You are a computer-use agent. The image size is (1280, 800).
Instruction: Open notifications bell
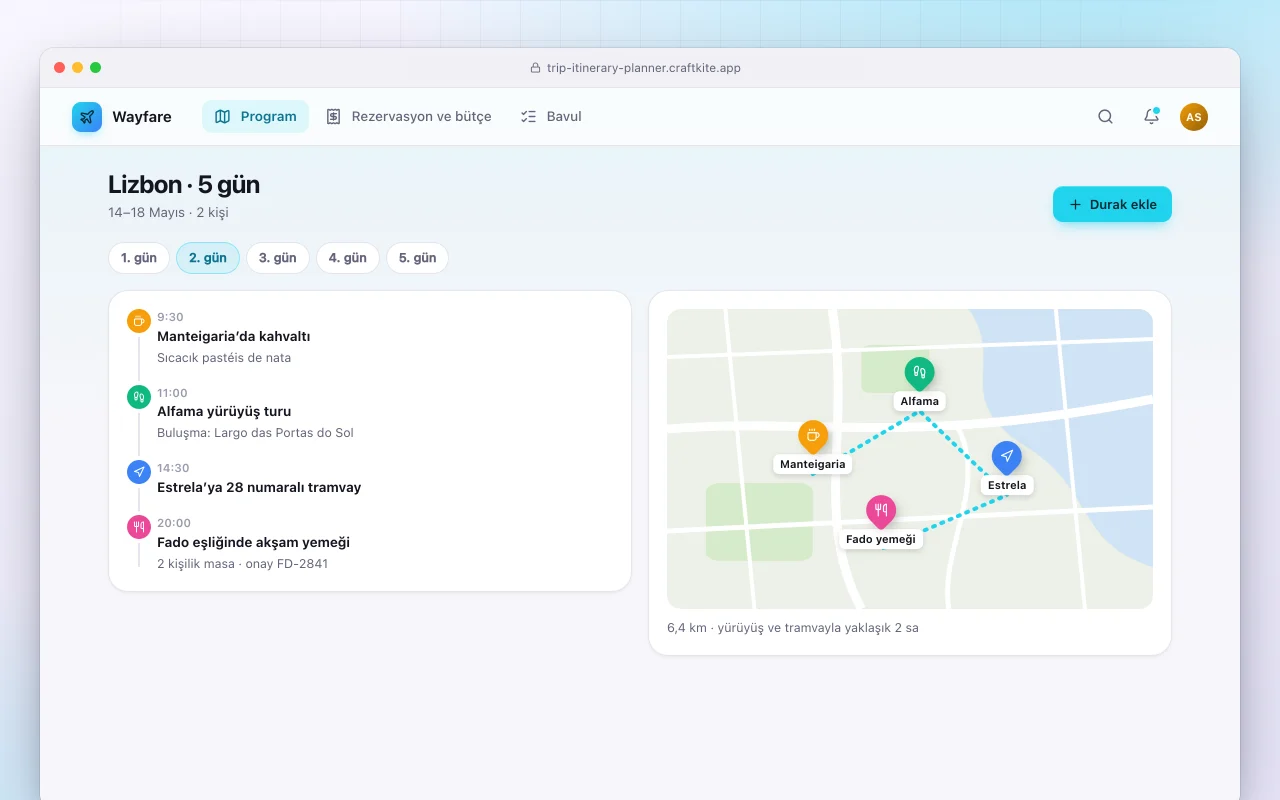pyautogui.click(x=1151, y=116)
